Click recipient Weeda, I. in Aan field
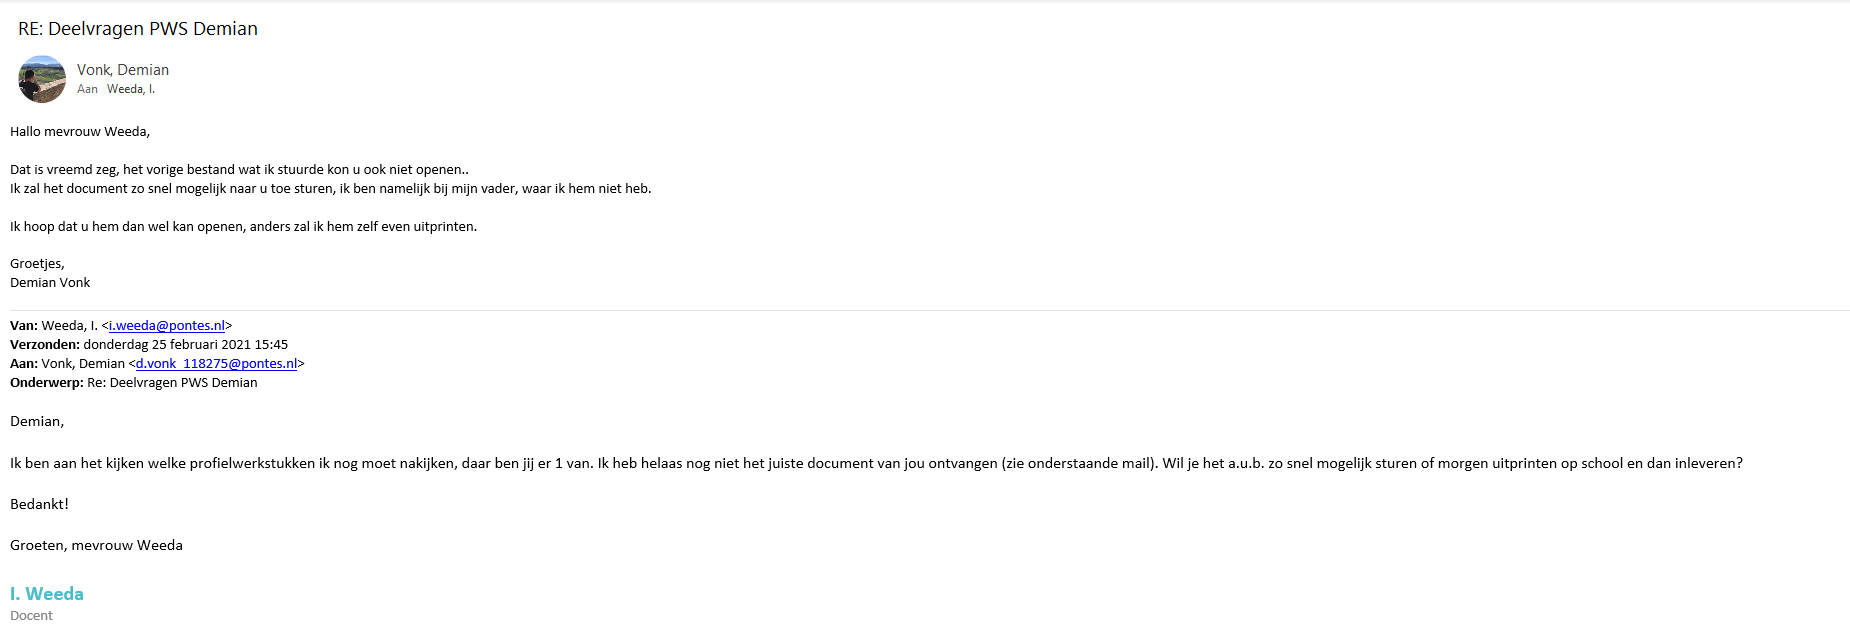Image resolution: width=1850 pixels, height=637 pixels. pyautogui.click(x=130, y=89)
